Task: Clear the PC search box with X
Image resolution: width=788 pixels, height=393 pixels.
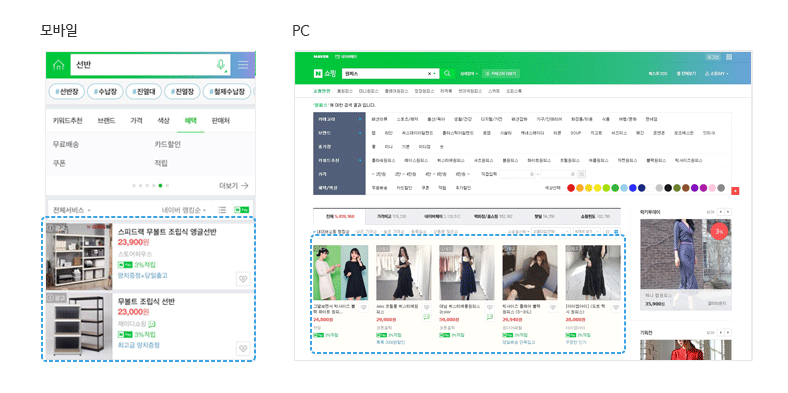Action: click(x=429, y=74)
